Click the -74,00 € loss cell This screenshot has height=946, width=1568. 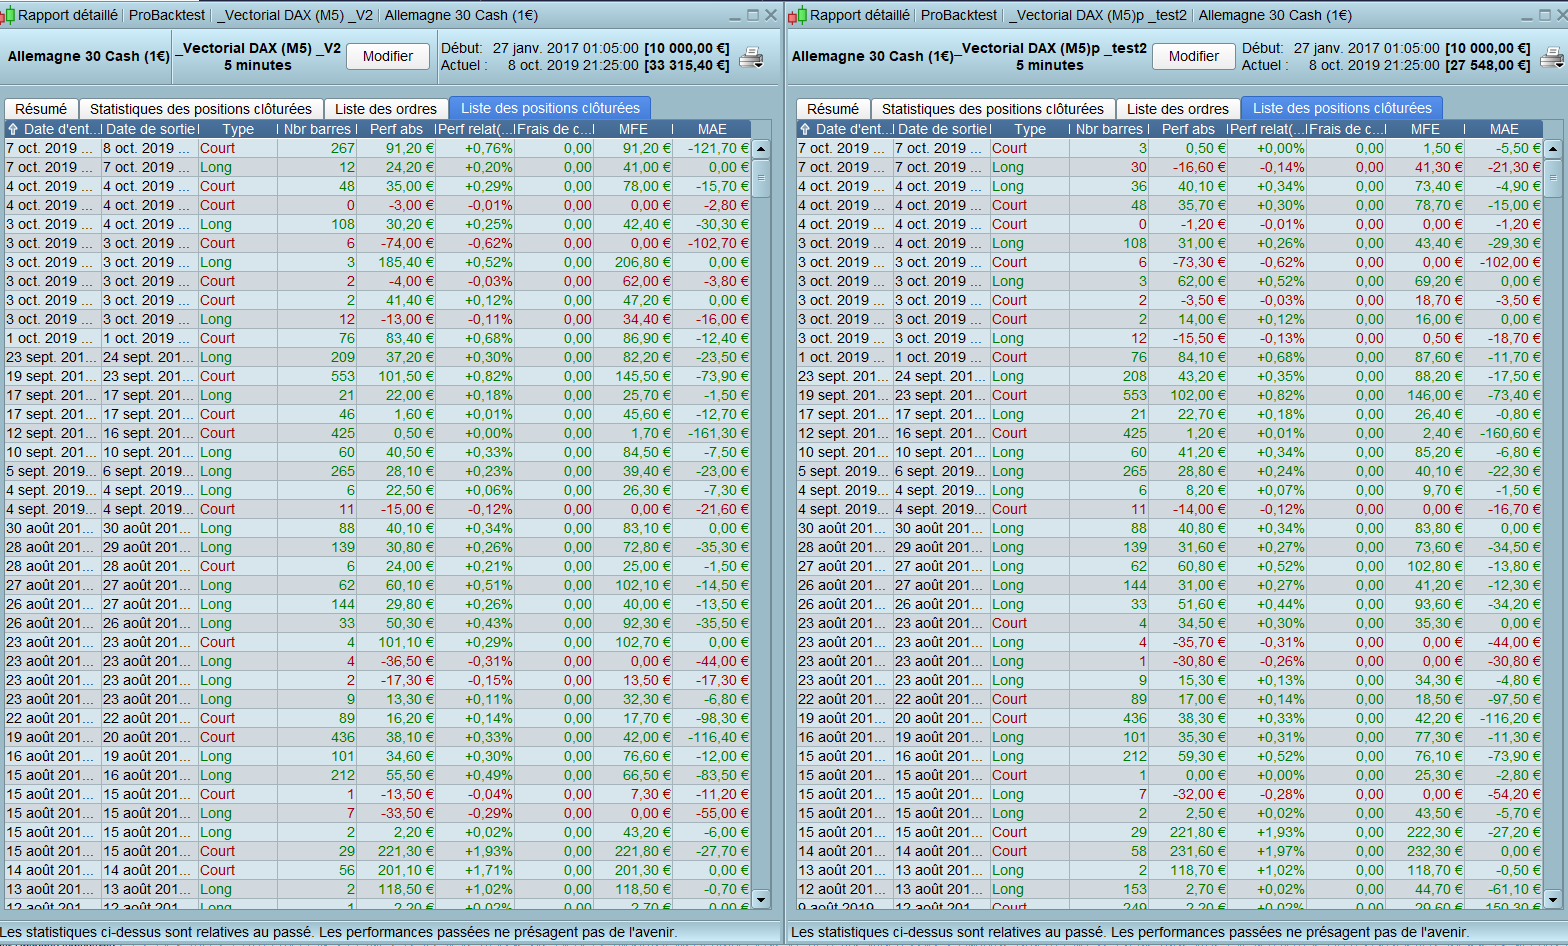tap(396, 243)
